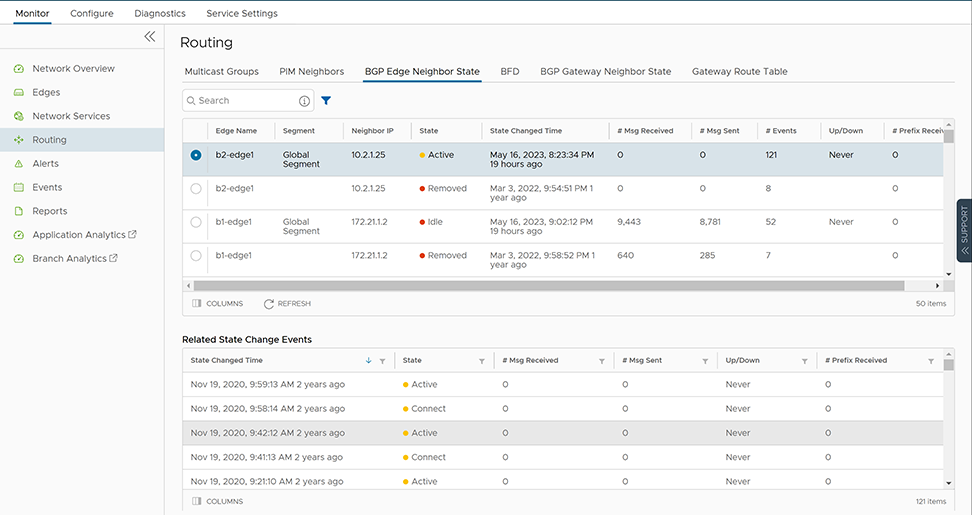Open the Diagnostics top menu

tap(160, 14)
